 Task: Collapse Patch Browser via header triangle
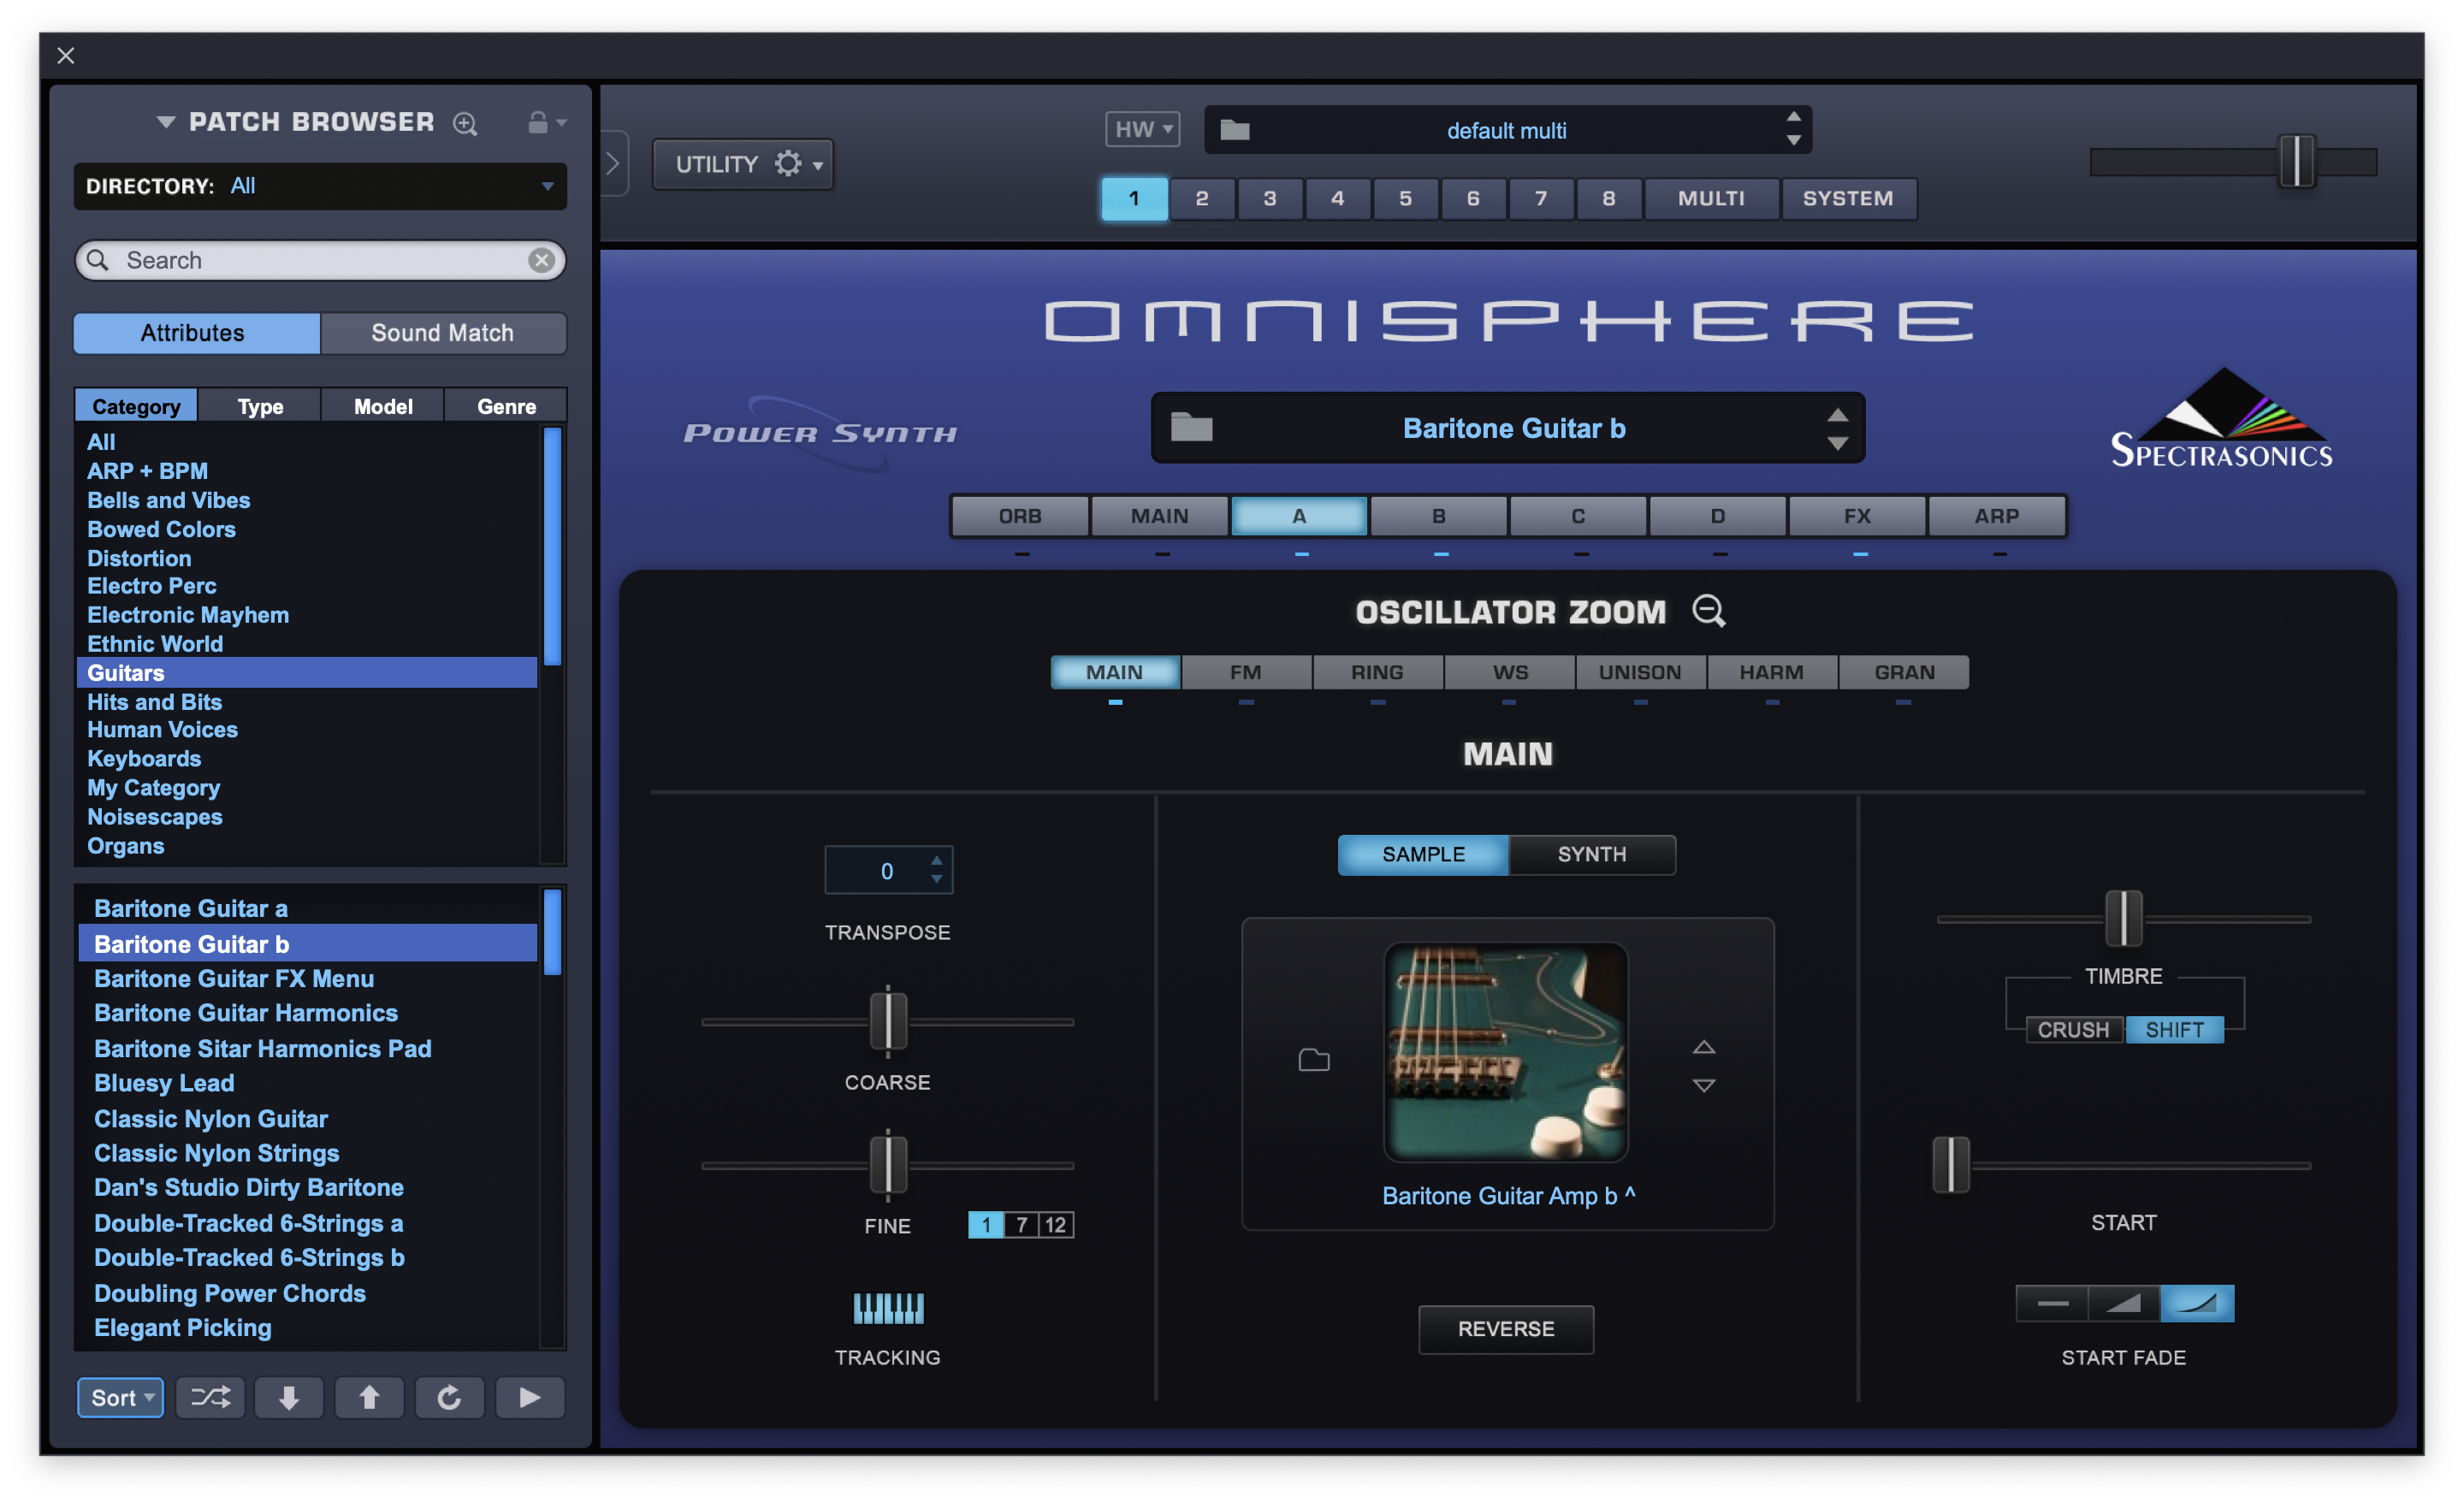[166, 122]
